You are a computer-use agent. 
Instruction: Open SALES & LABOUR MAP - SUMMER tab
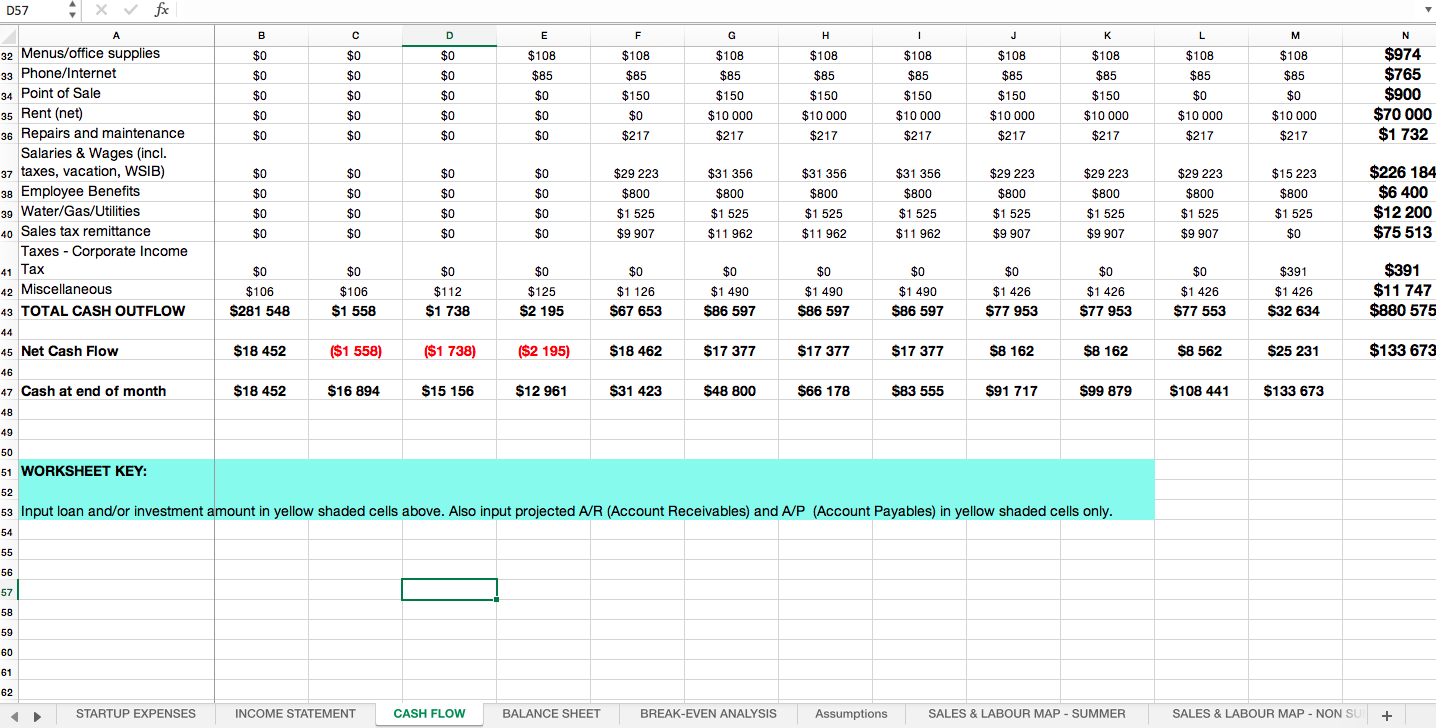(1027, 714)
